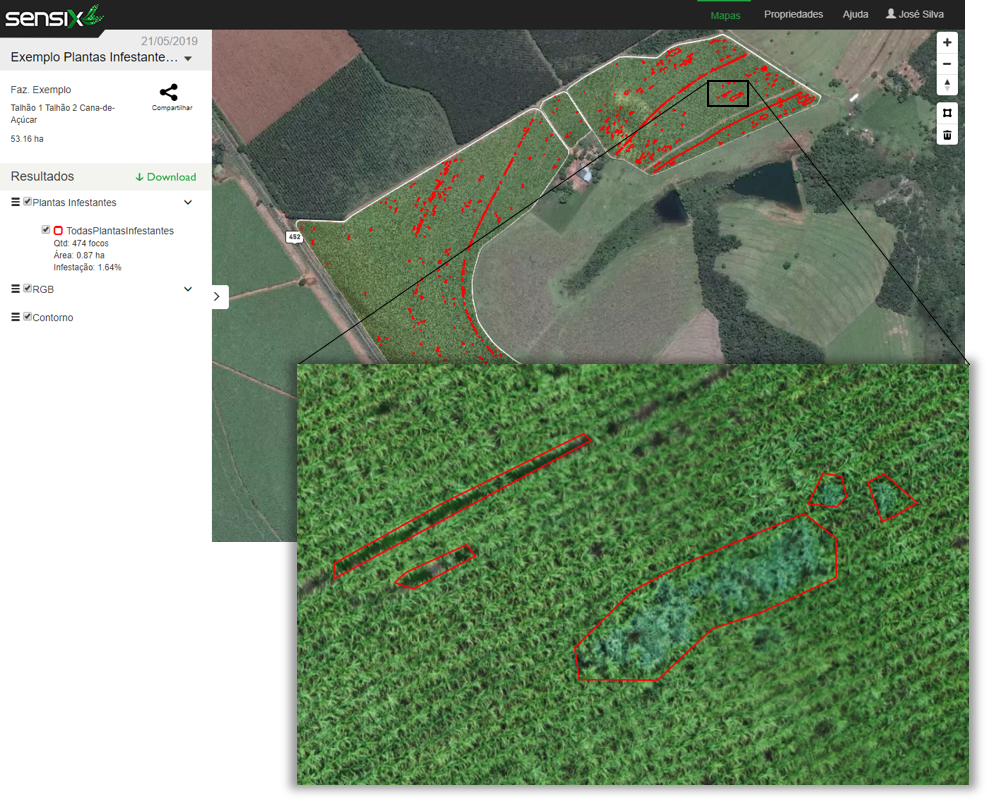The image size is (987, 800).
Task: Select the polygon drawing tool icon
Action: [947, 112]
